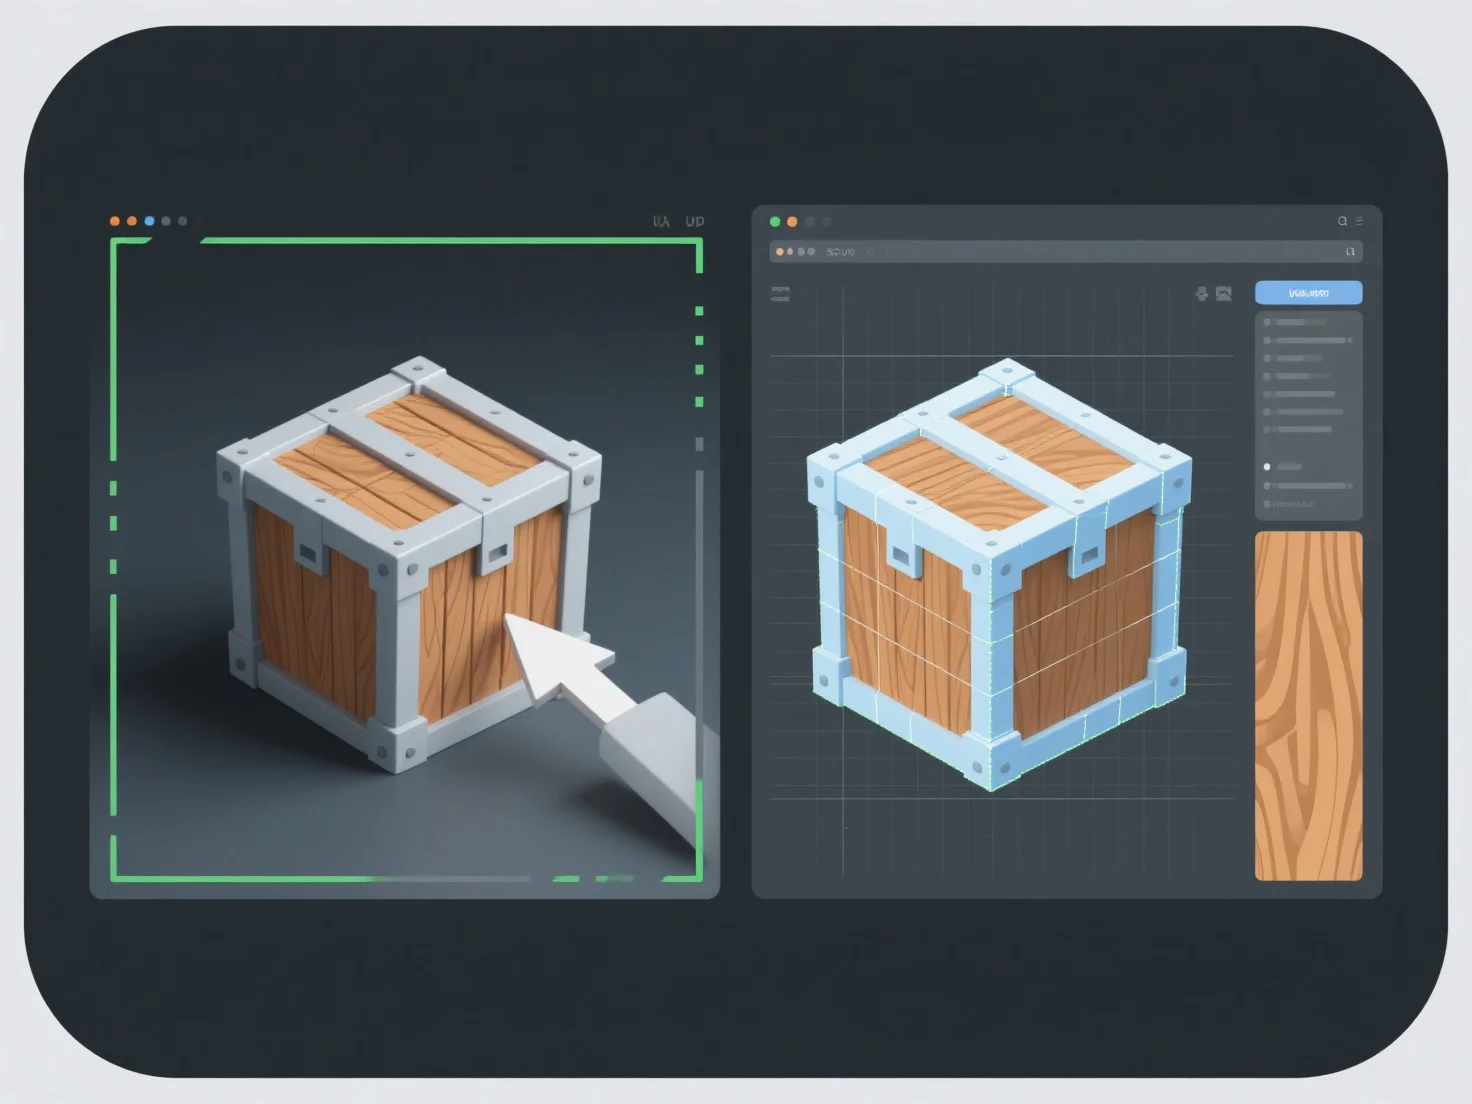The image size is (1472, 1104).
Task: Open the hamburger menu icon top right
Action: pos(1359,220)
